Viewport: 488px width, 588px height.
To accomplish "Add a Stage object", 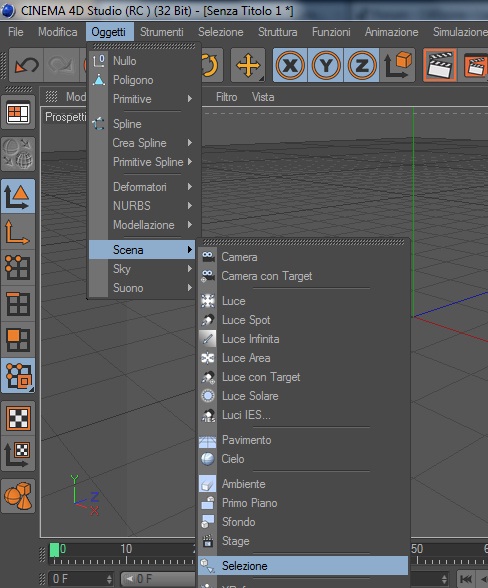I will (x=303, y=541).
